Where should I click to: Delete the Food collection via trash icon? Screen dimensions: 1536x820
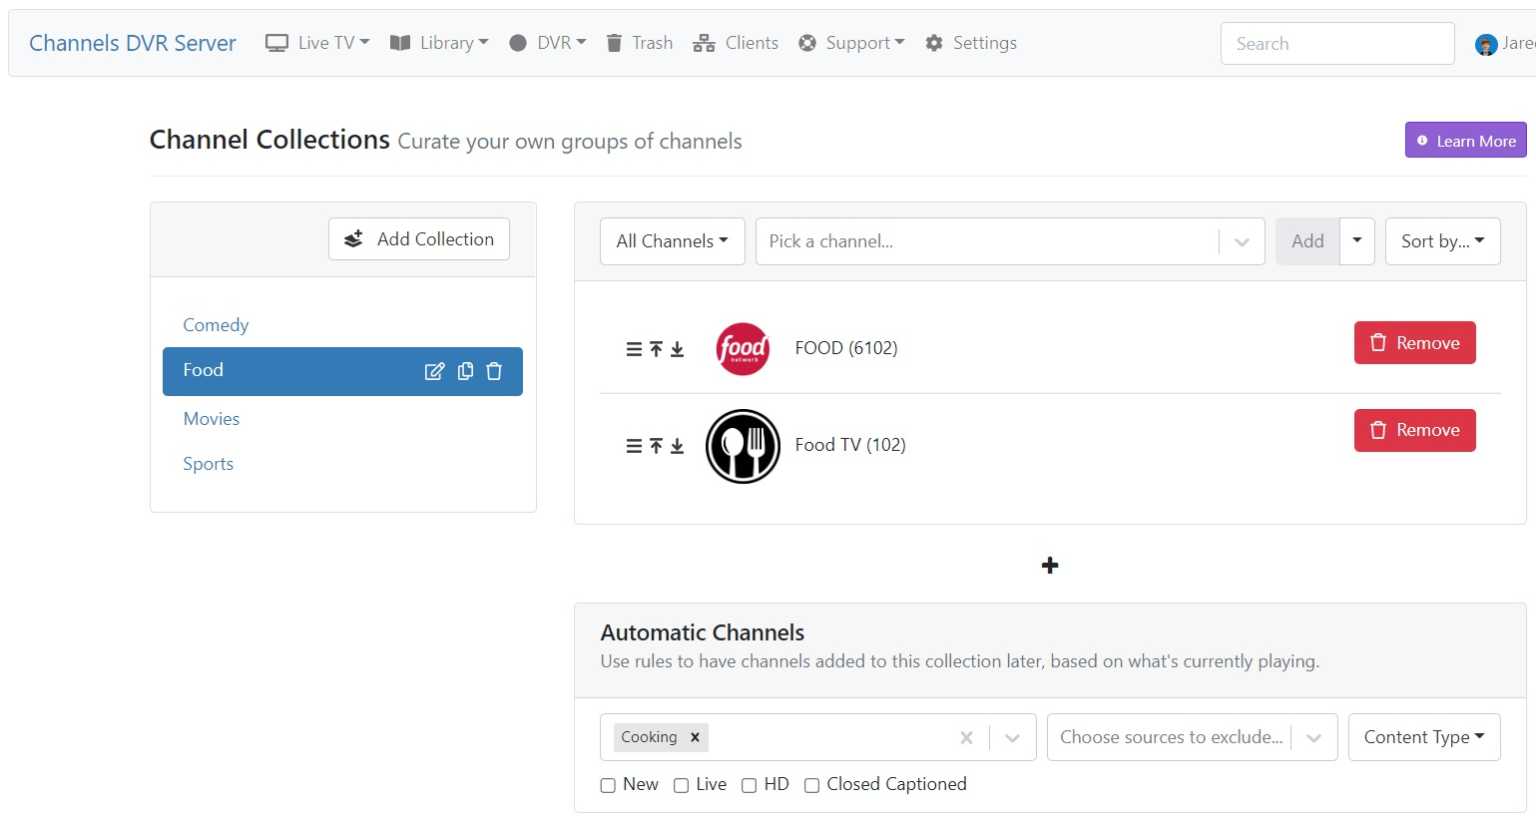[x=494, y=371]
